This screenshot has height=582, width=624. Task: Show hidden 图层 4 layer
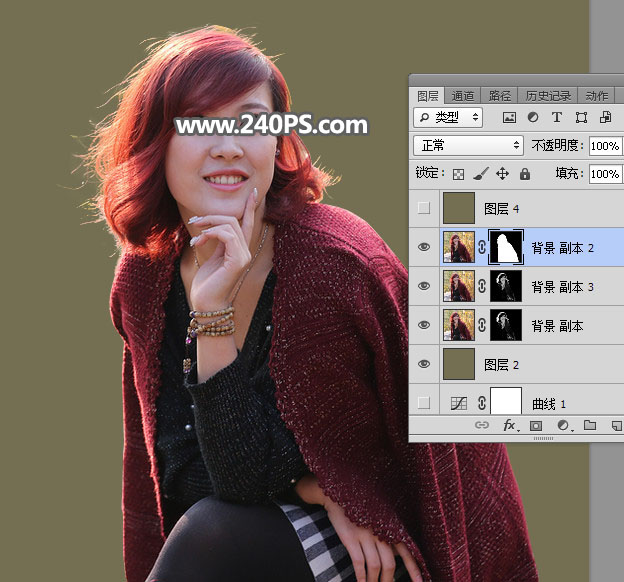[x=424, y=208]
